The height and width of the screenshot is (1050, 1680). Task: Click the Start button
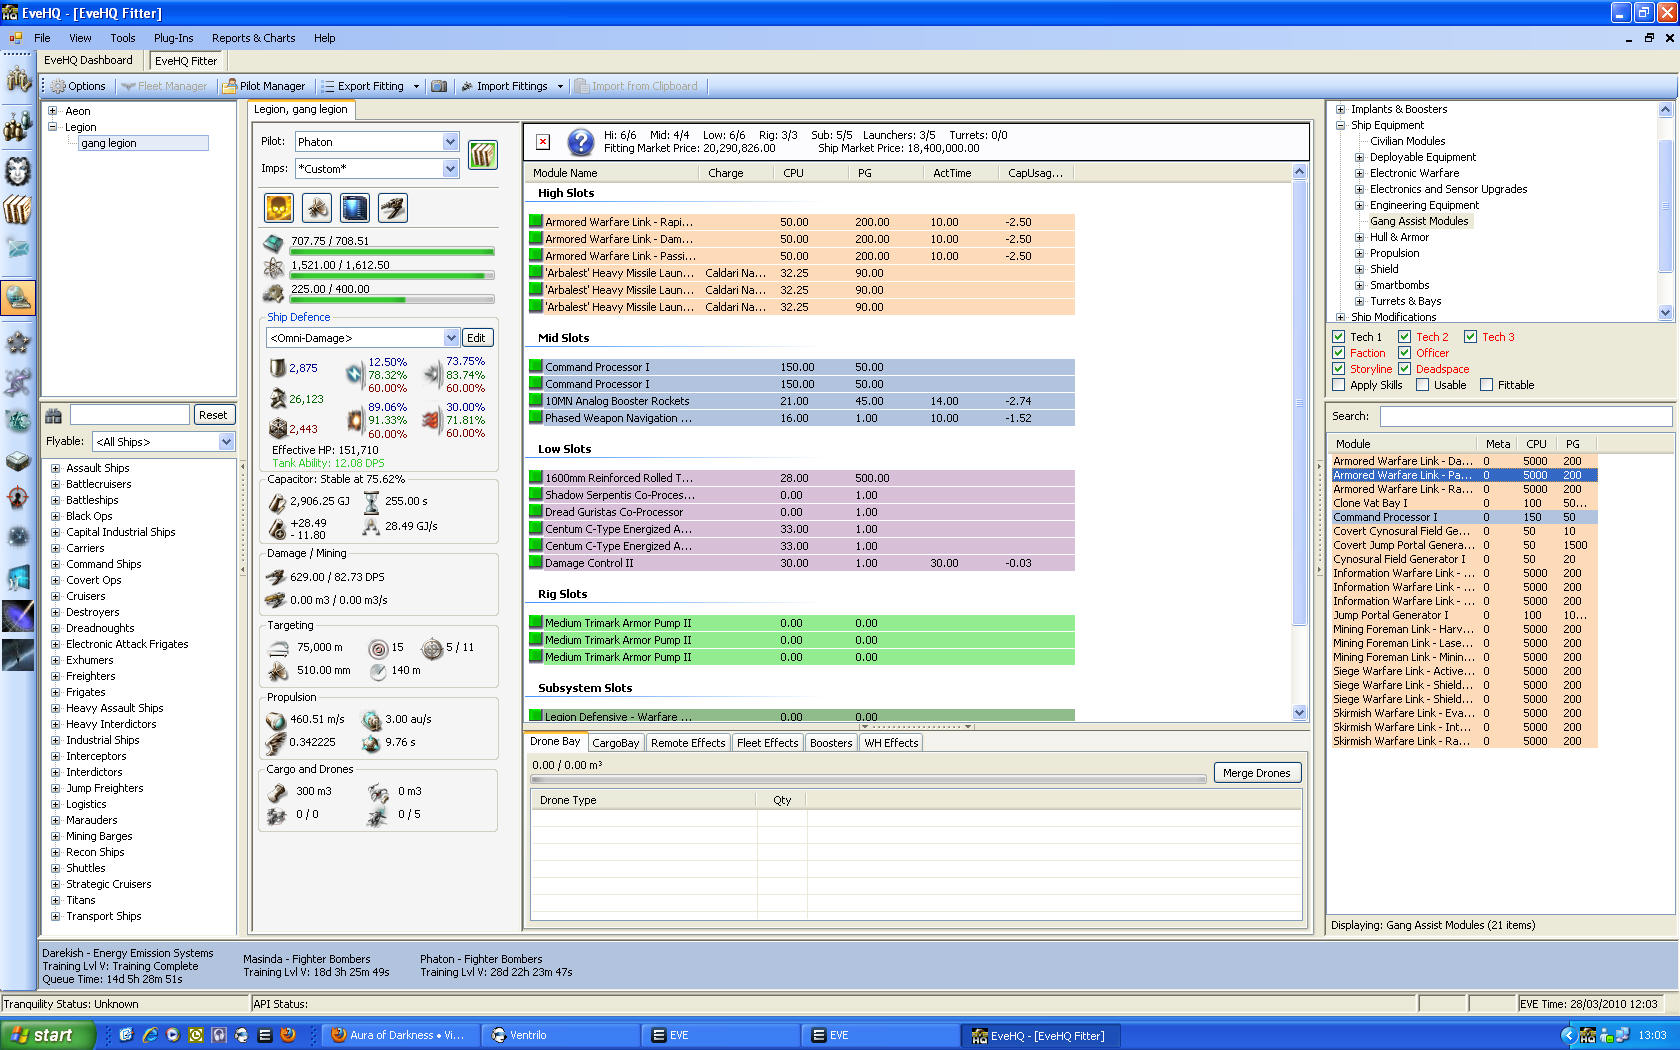pyautogui.click(x=48, y=1035)
